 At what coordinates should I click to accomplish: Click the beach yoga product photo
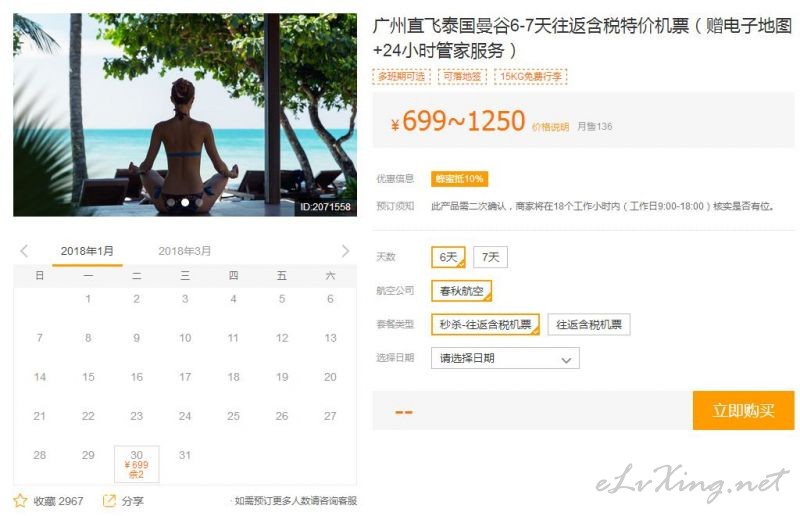point(185,115)
